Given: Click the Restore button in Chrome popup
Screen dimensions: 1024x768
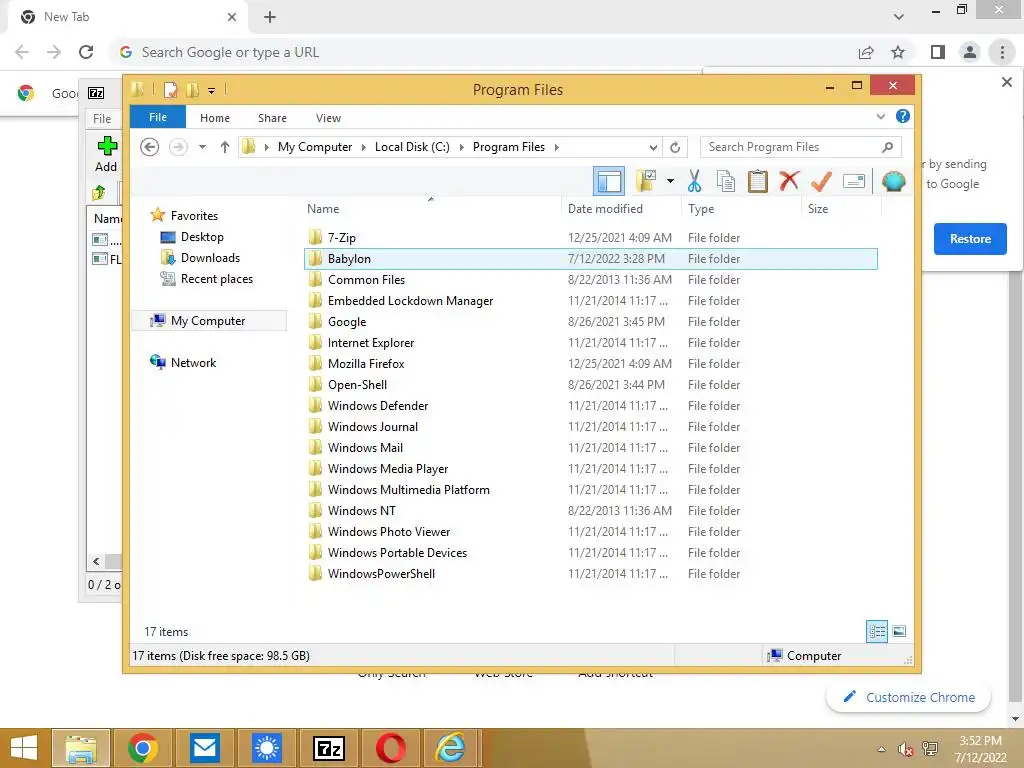Looking at the screenshot, I should (970, 239).
